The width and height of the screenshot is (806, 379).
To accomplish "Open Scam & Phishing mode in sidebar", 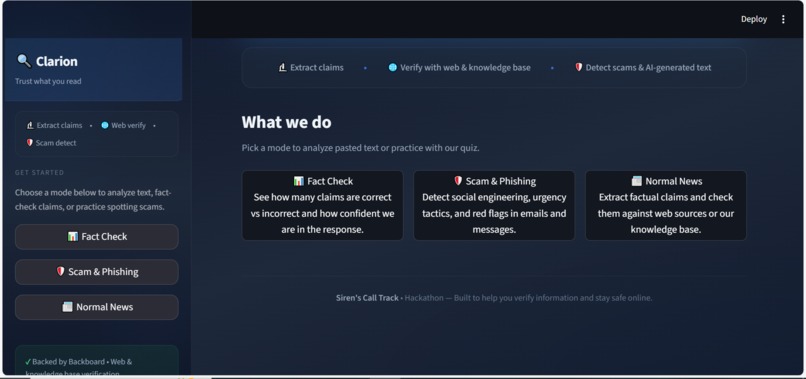I will pos(97,272).
